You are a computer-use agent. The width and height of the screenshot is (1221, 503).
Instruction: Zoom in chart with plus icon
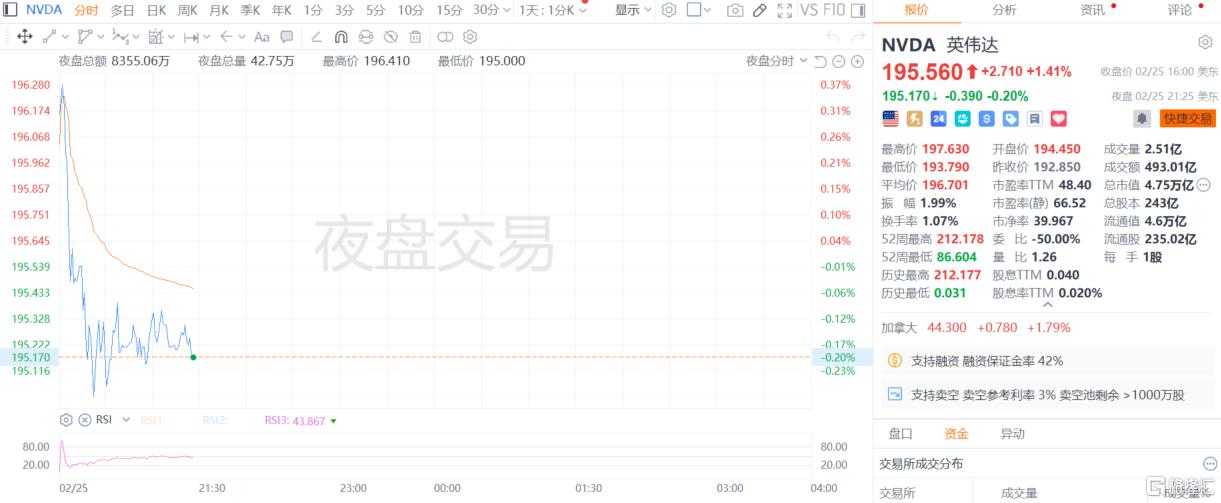857,62
